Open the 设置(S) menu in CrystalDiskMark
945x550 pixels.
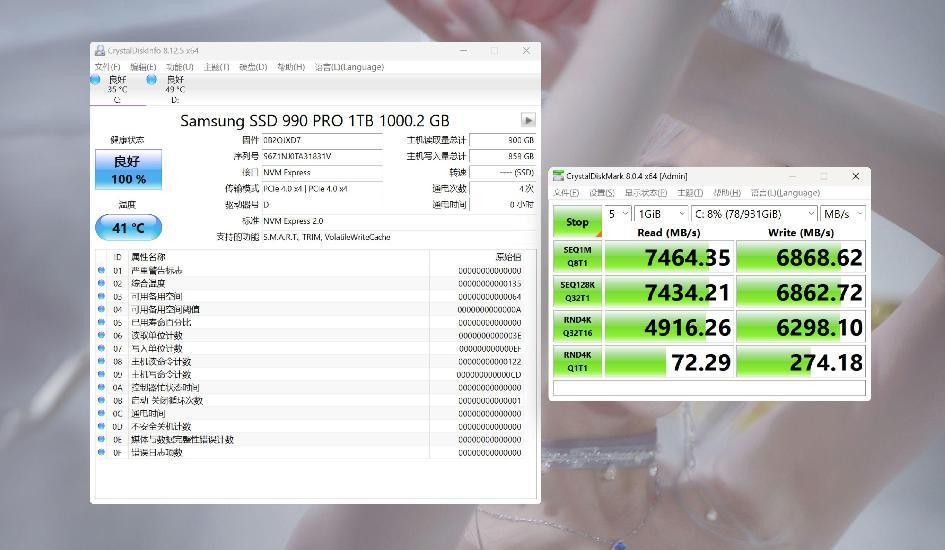tap(601, 193)
